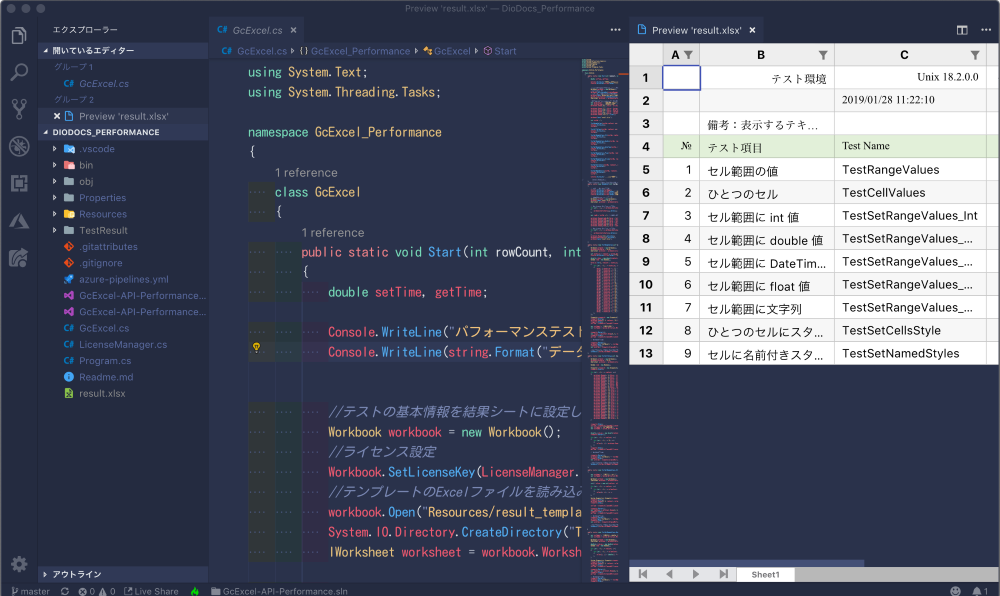Open filter for column B
Image resolution: width=1000 pixels, height=596 pixels.
pos(823,55)
